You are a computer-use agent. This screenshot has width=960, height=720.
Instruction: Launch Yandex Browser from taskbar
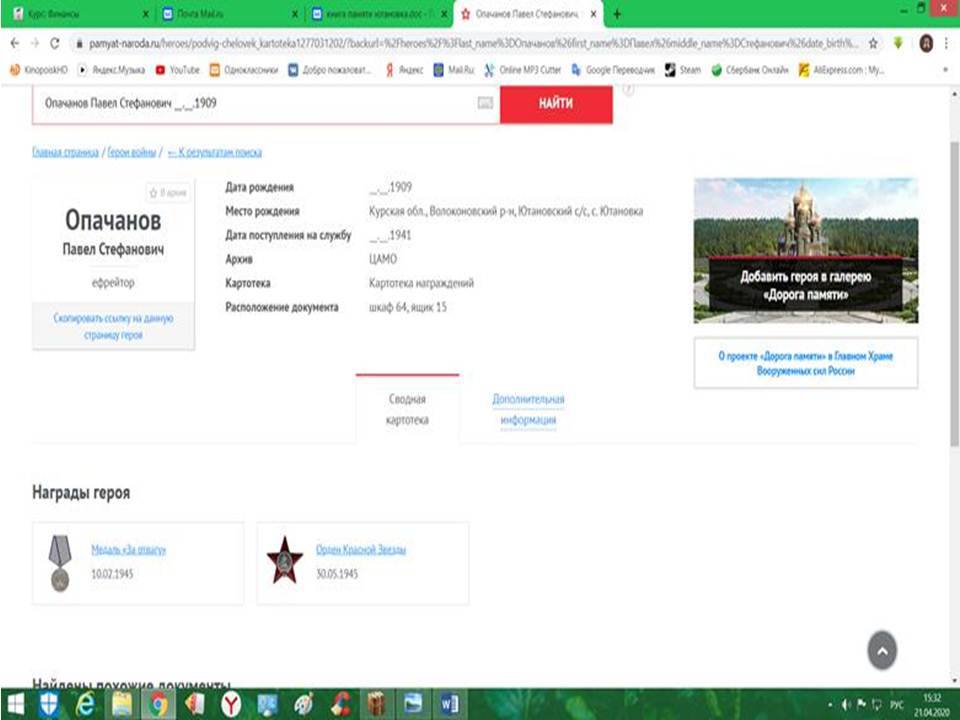coord(231,704)
